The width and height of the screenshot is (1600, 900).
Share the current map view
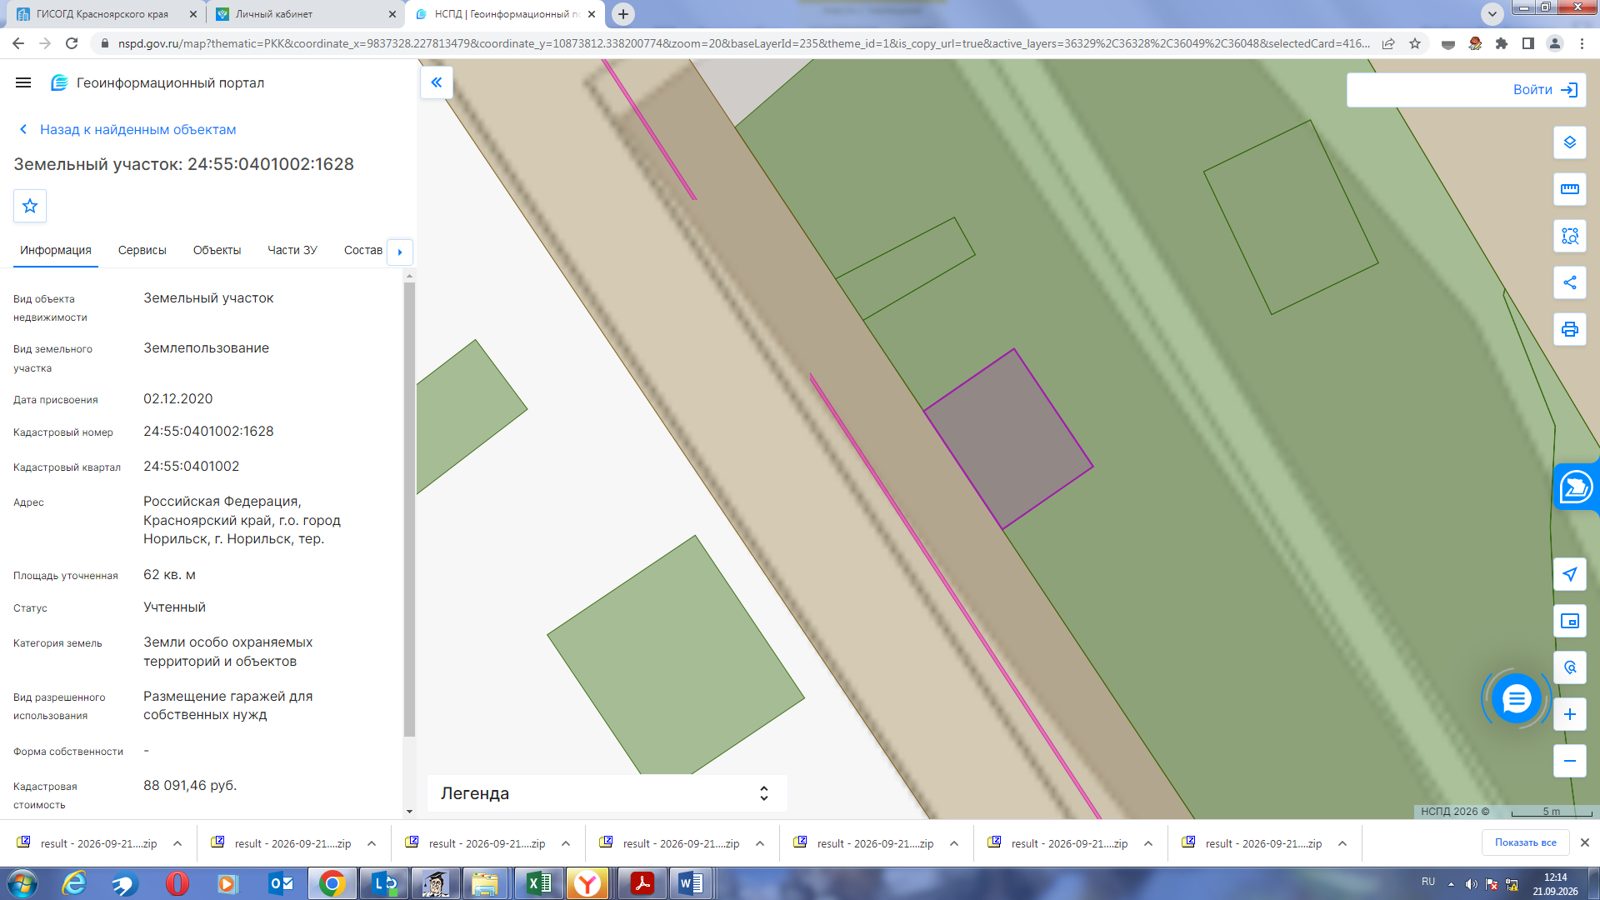pyautogui.click(x=1569, y=282)
